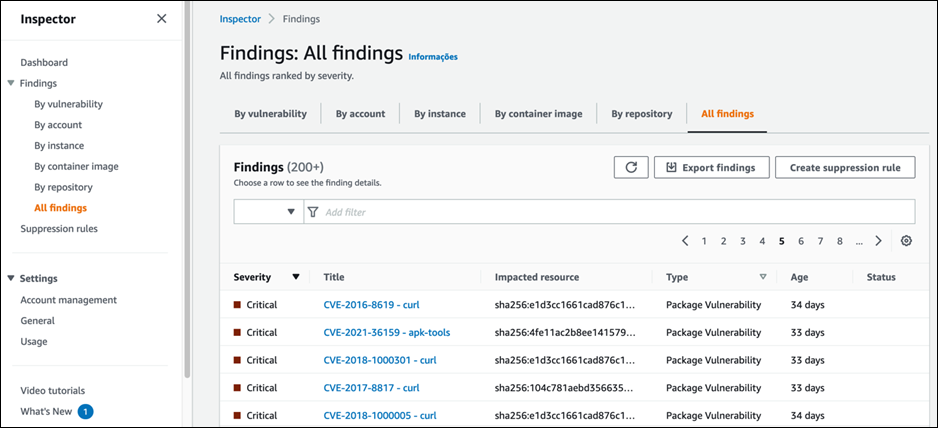The height and width of the screenshot is (428, 938).
Task: Sort findings by Severity arrow
Action: click(296, 277)
